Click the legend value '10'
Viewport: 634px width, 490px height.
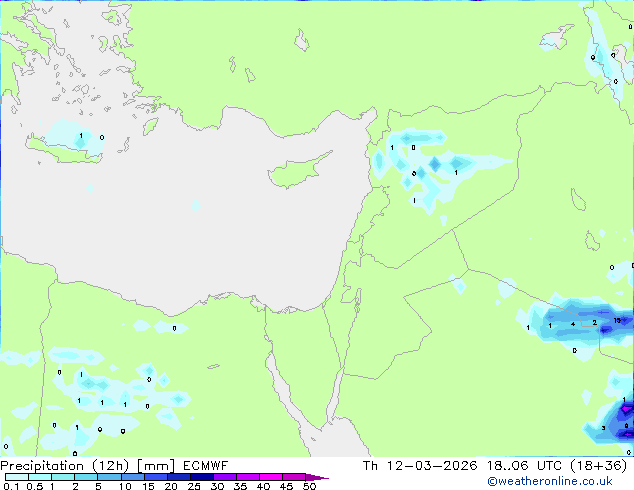pos(125,486)
